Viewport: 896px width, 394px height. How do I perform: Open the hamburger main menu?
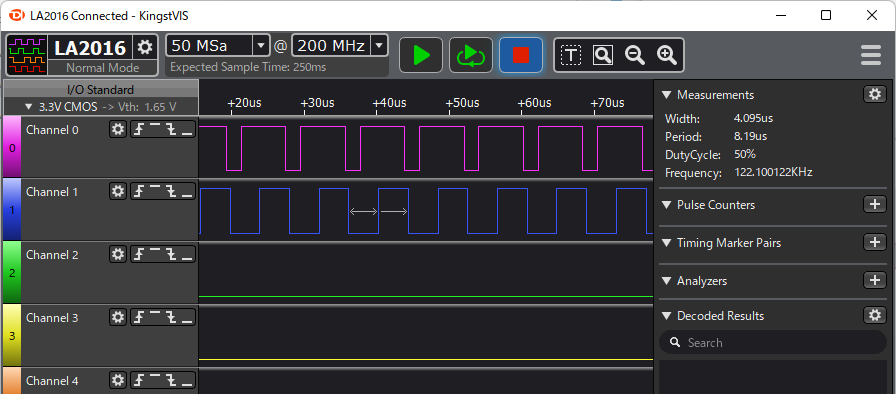pos(871,55)
